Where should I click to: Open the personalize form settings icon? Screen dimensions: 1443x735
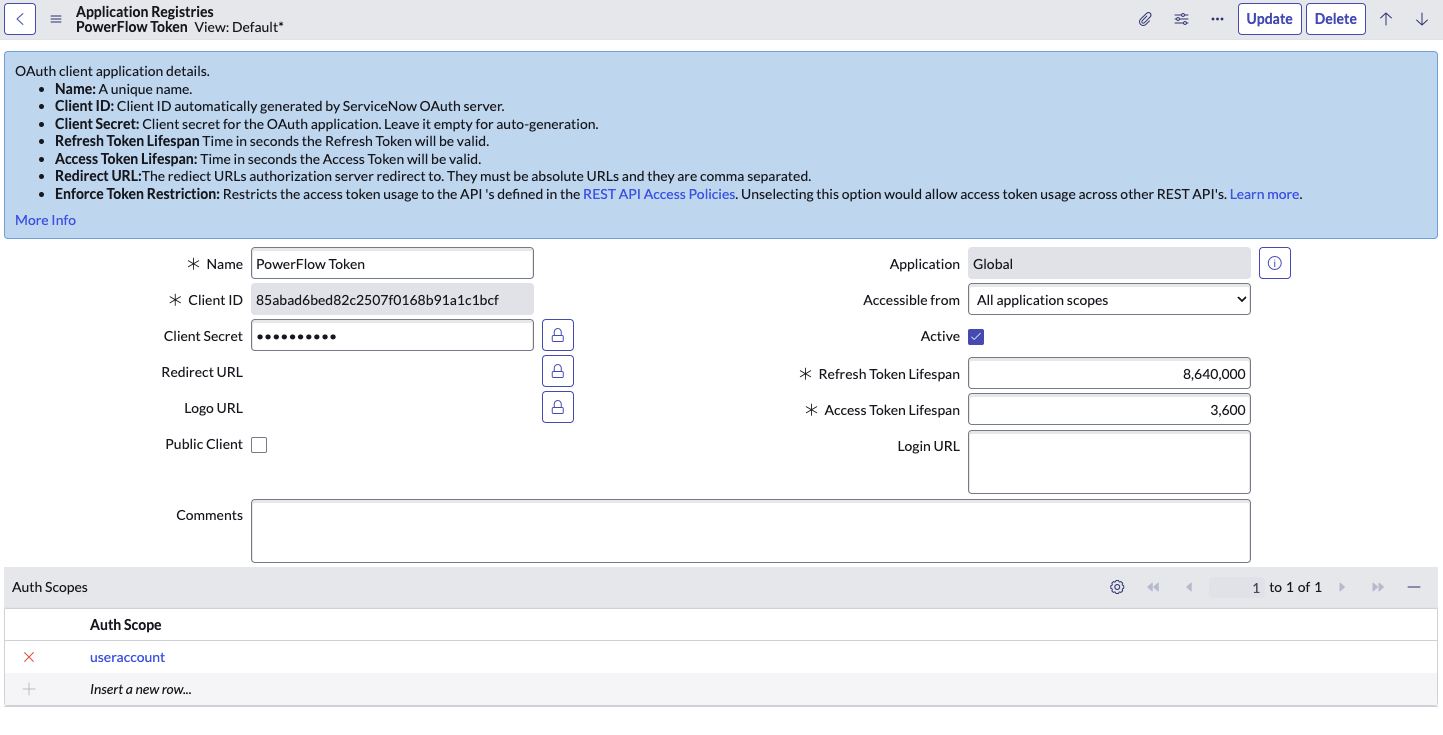tap(1181, 19)
